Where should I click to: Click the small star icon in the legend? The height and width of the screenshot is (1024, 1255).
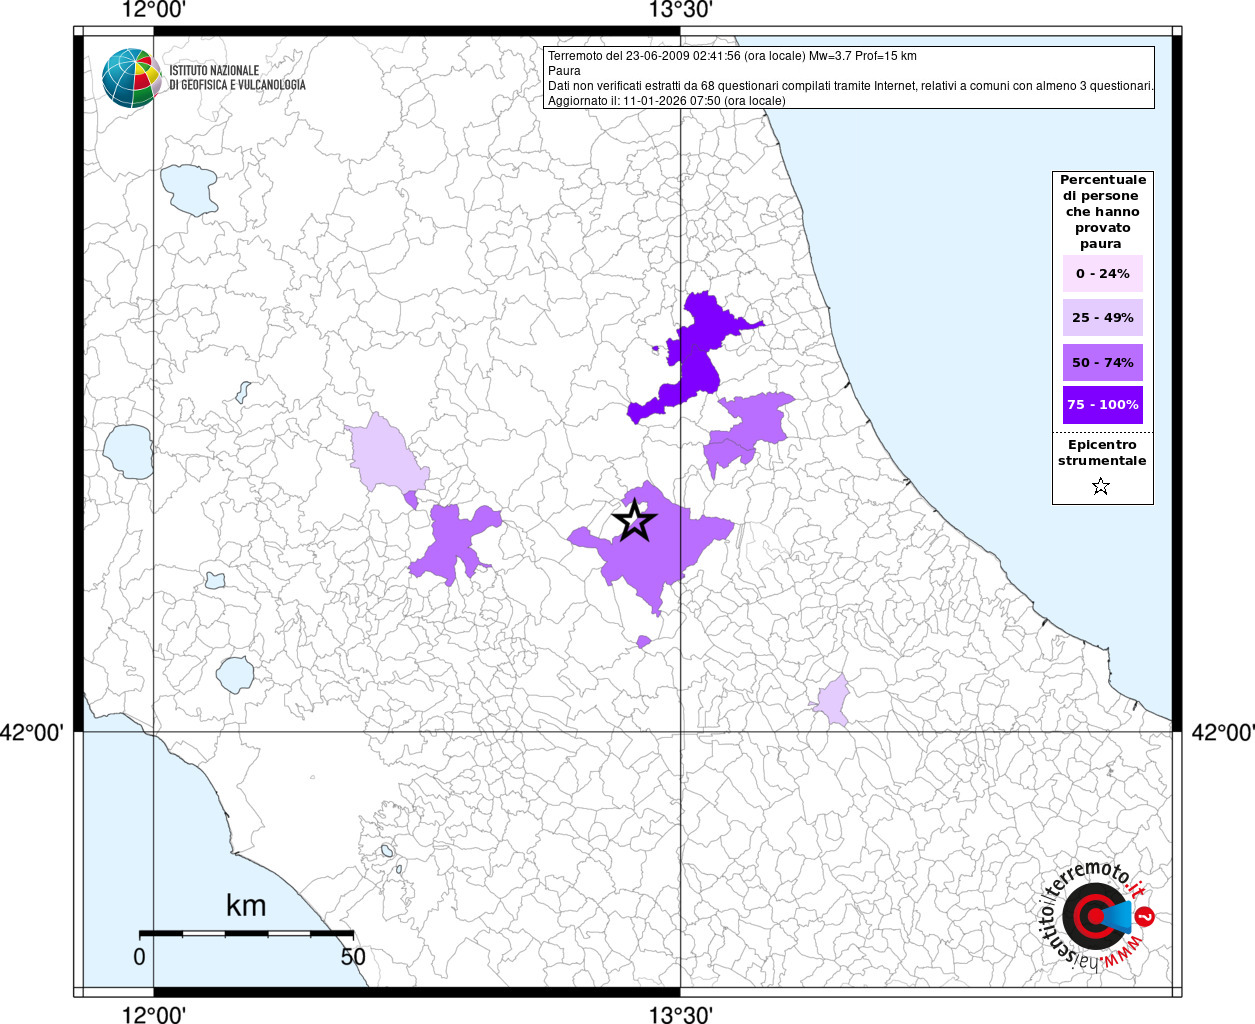click(1101, 487)
